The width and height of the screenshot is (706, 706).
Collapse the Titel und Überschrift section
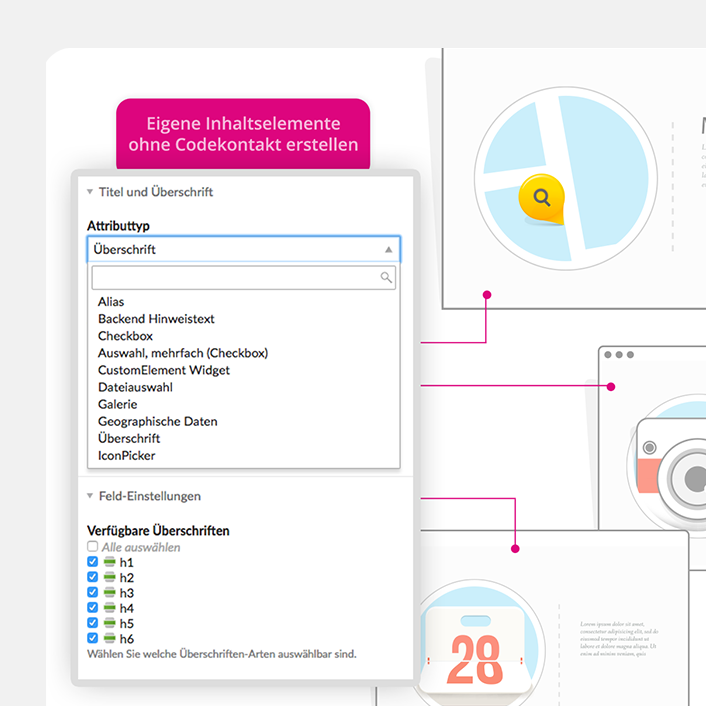tap(90, 192)
